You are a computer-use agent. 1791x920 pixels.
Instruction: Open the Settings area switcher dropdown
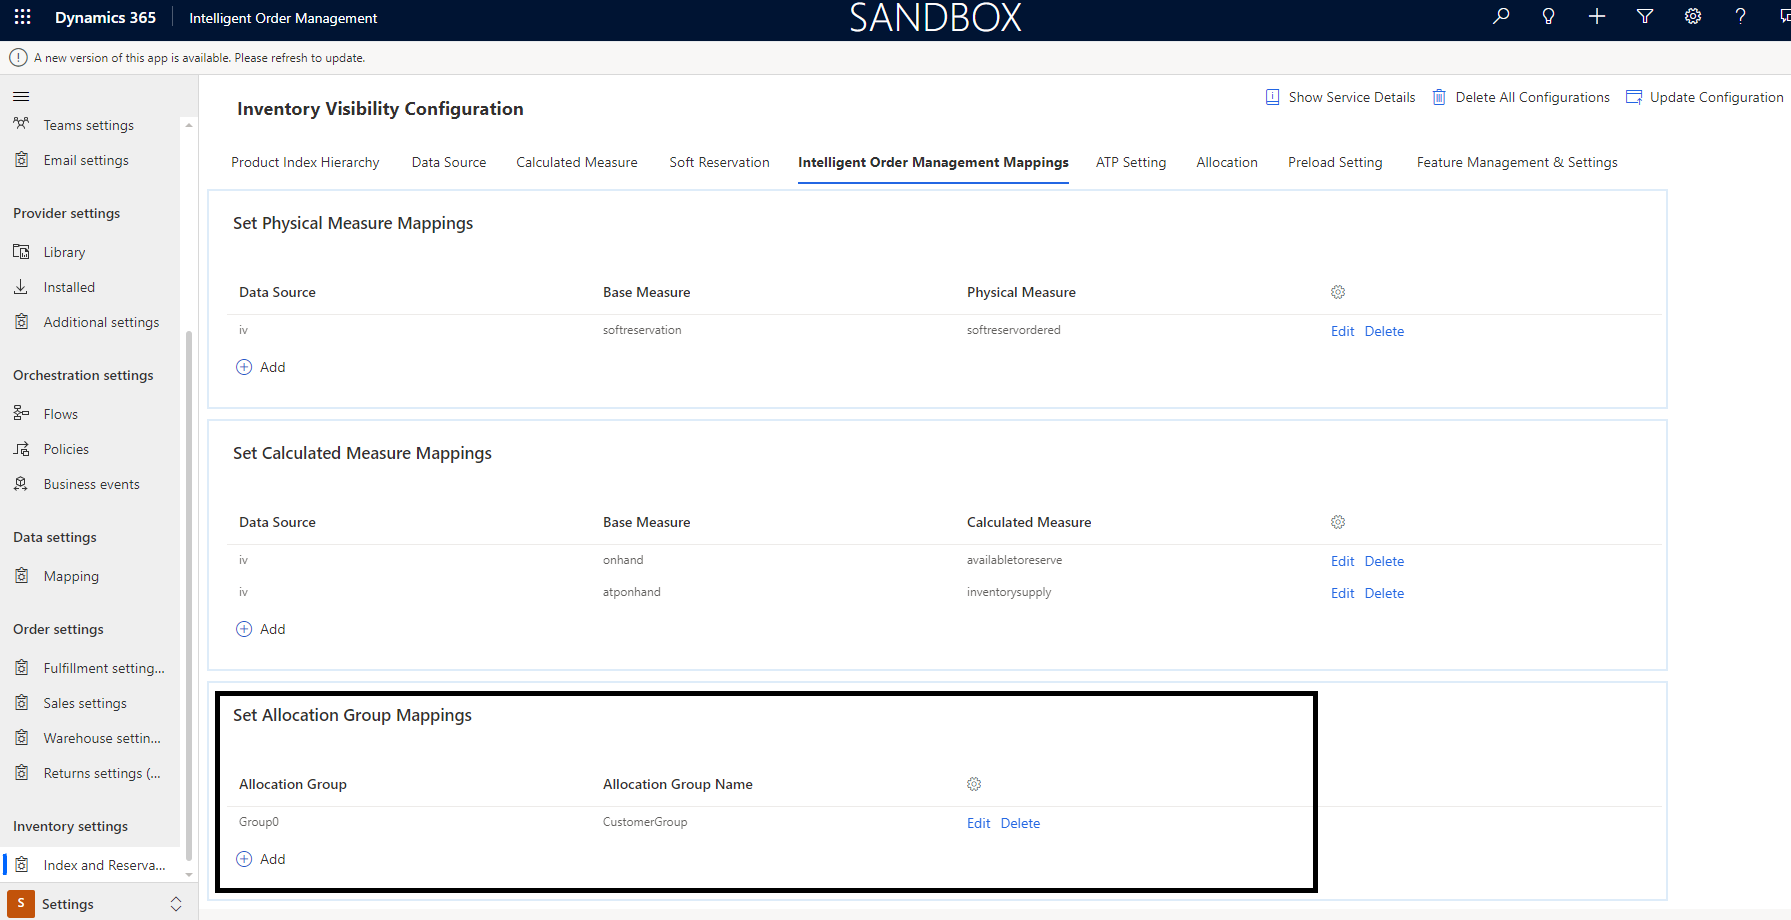176,904
